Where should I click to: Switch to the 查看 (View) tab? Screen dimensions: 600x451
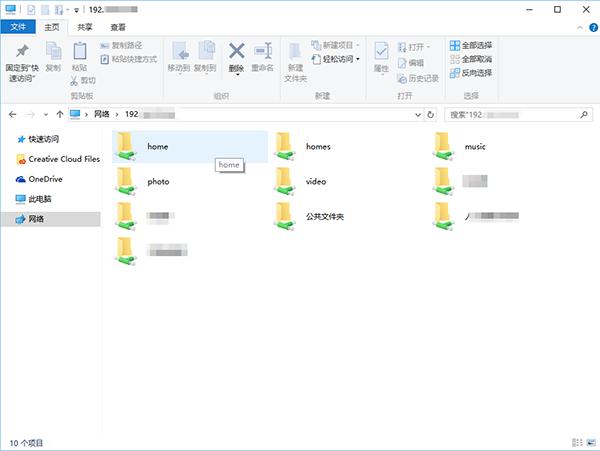point(118,28)
